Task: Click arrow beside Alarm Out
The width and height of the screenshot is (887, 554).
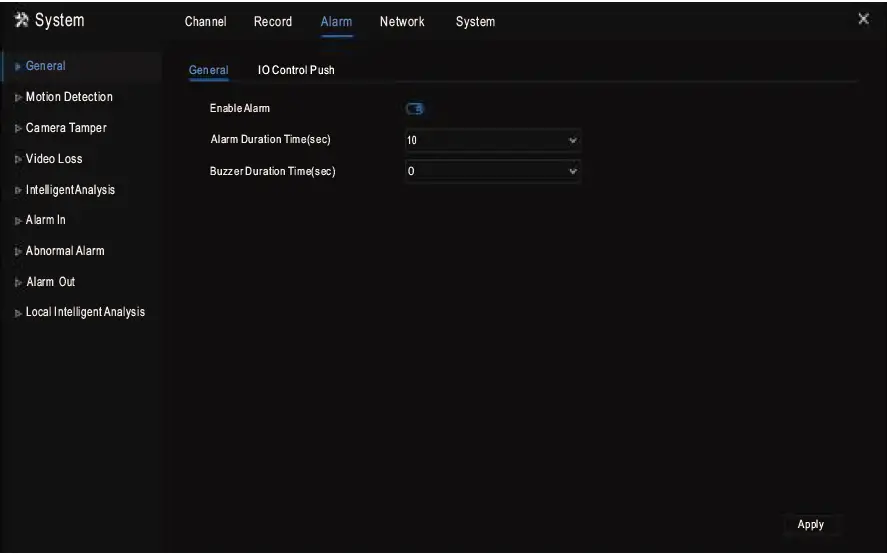Action: (x=18, y=282)
